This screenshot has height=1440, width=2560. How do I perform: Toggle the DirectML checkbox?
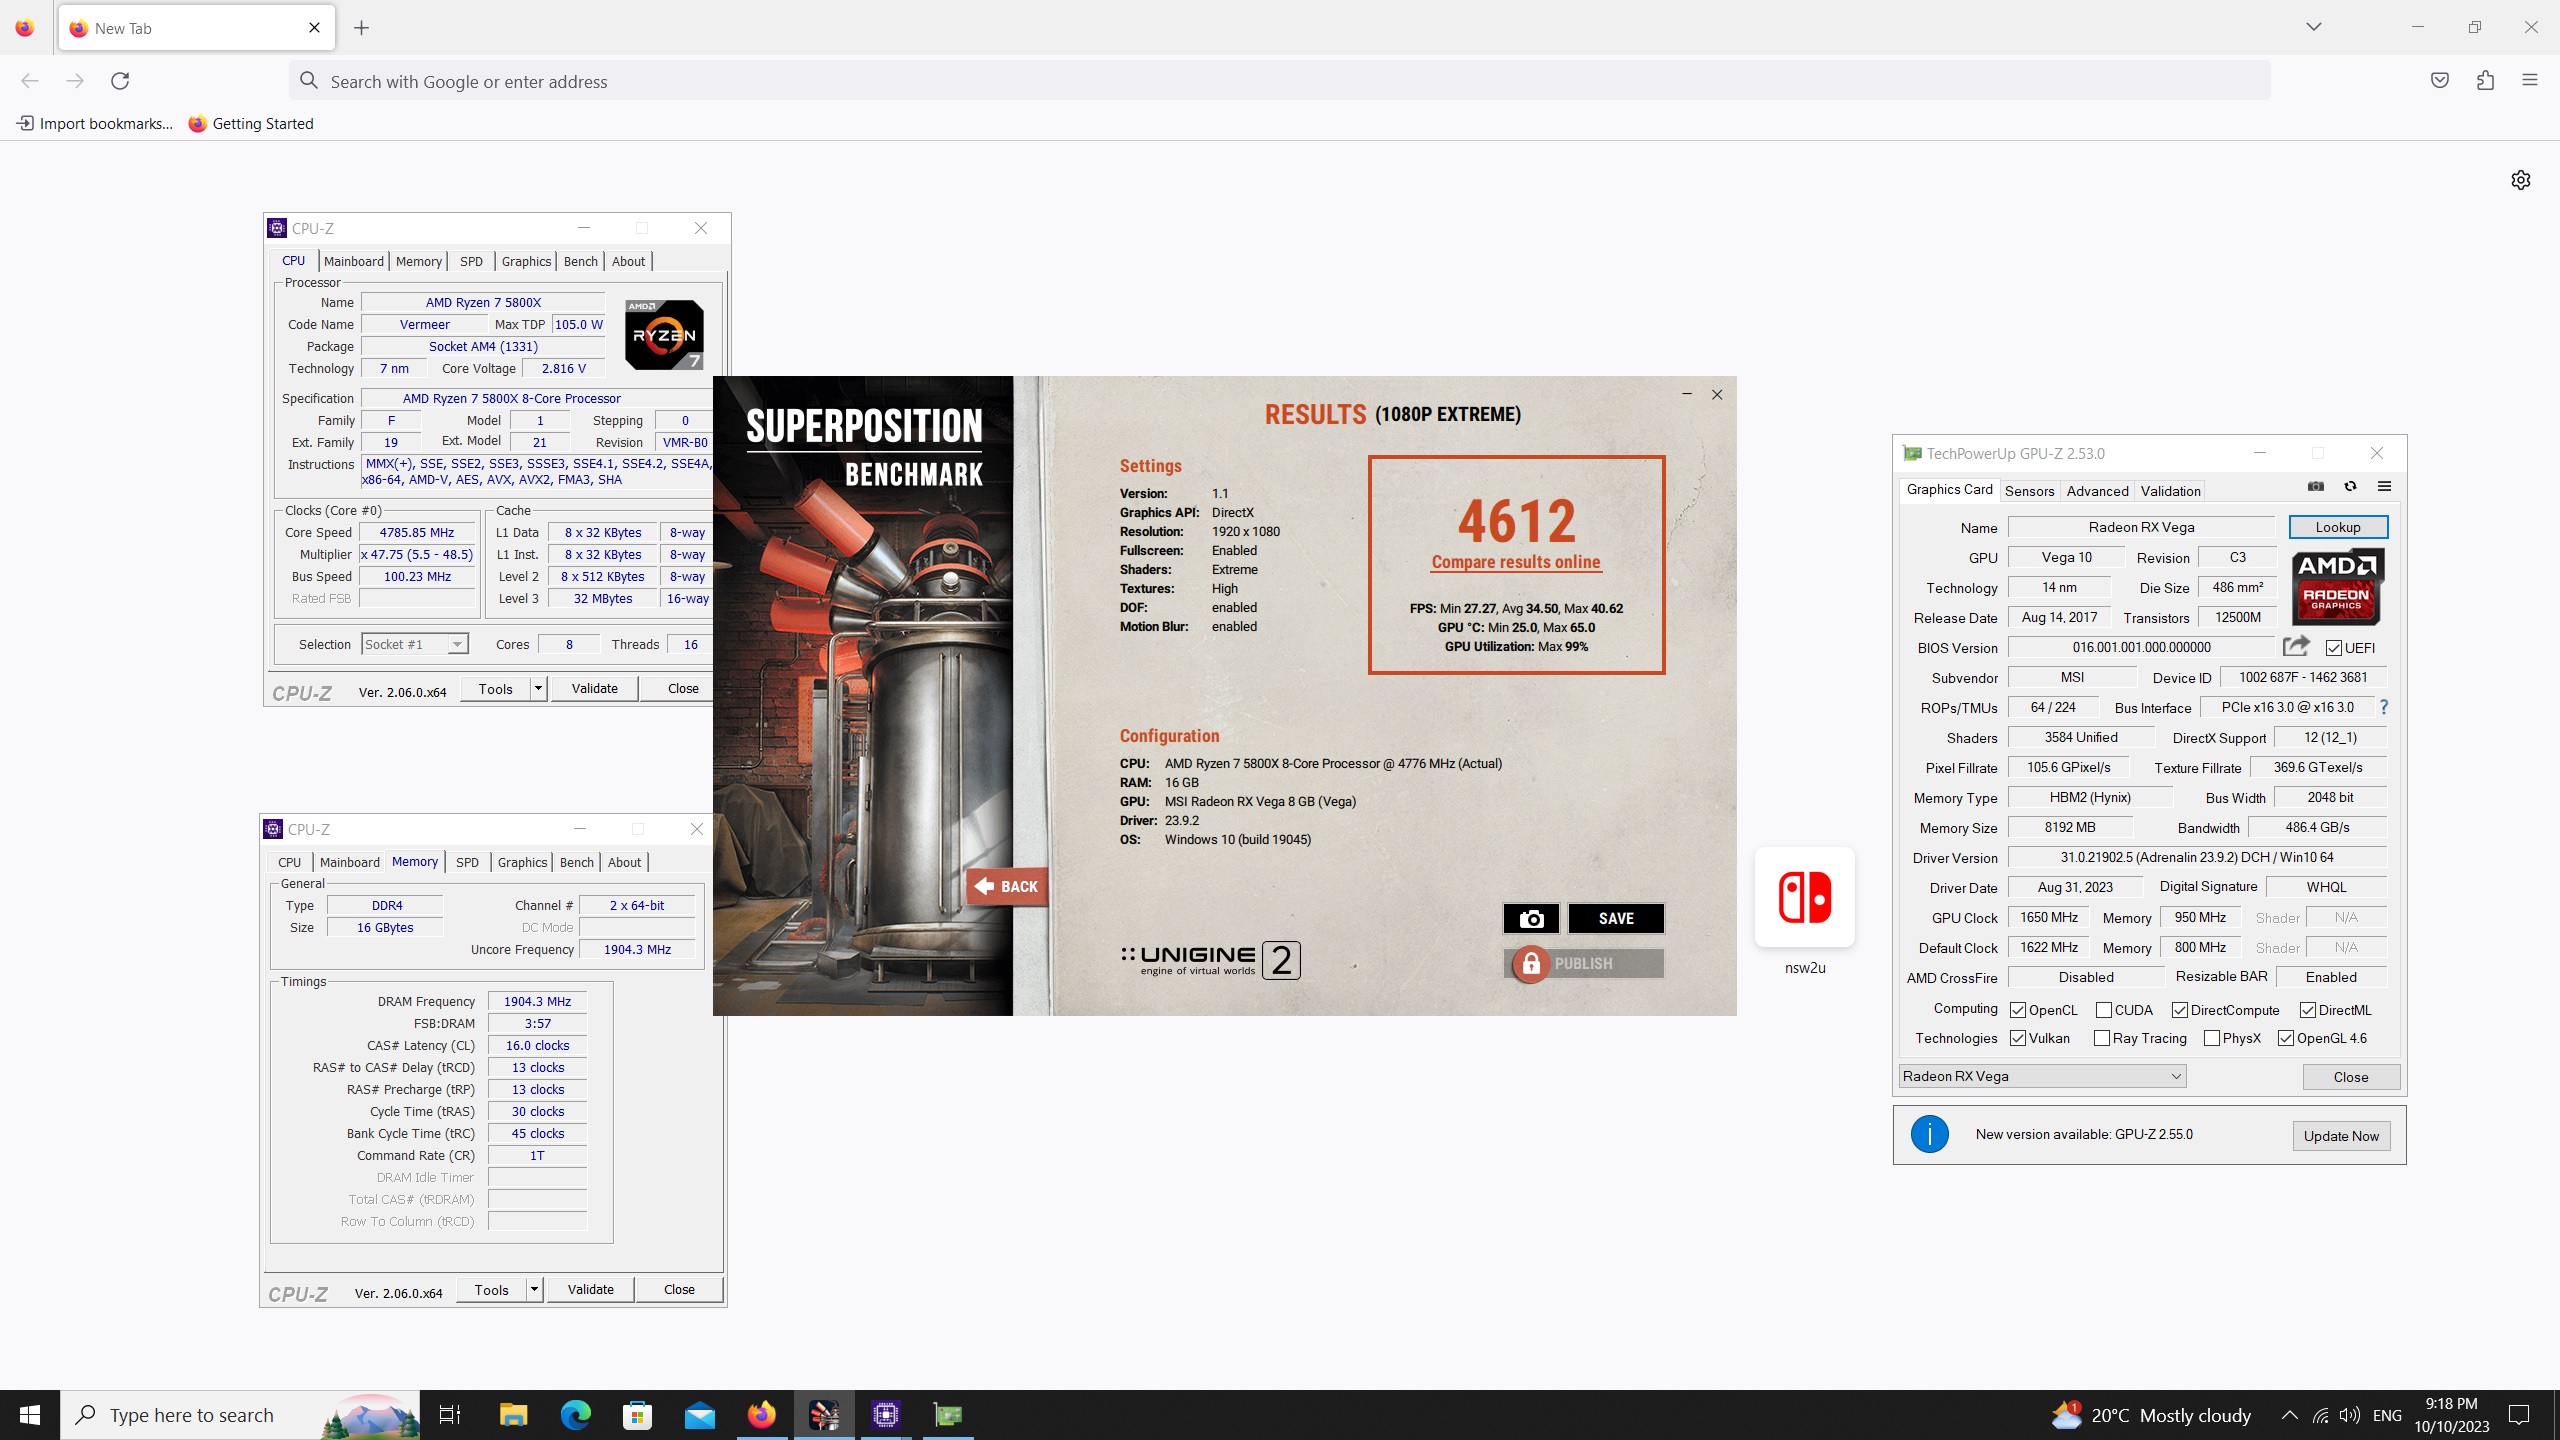2308,1010
